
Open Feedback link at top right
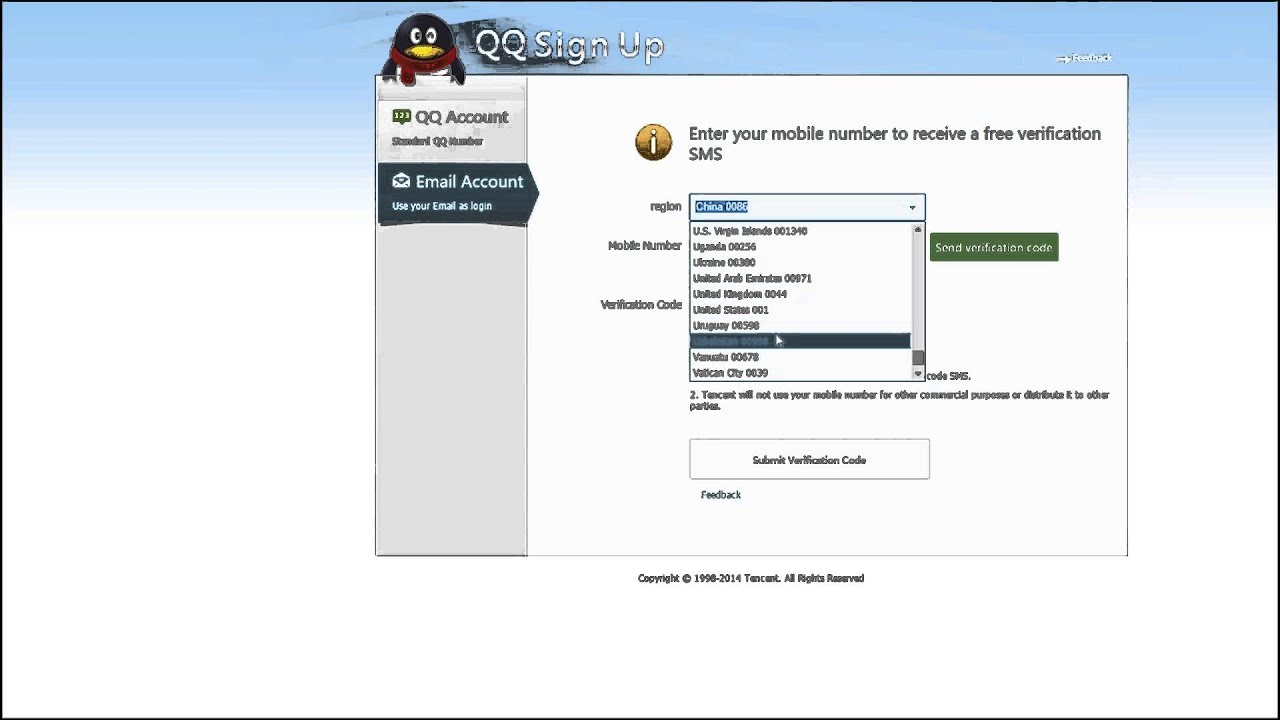pos(1084,58)
